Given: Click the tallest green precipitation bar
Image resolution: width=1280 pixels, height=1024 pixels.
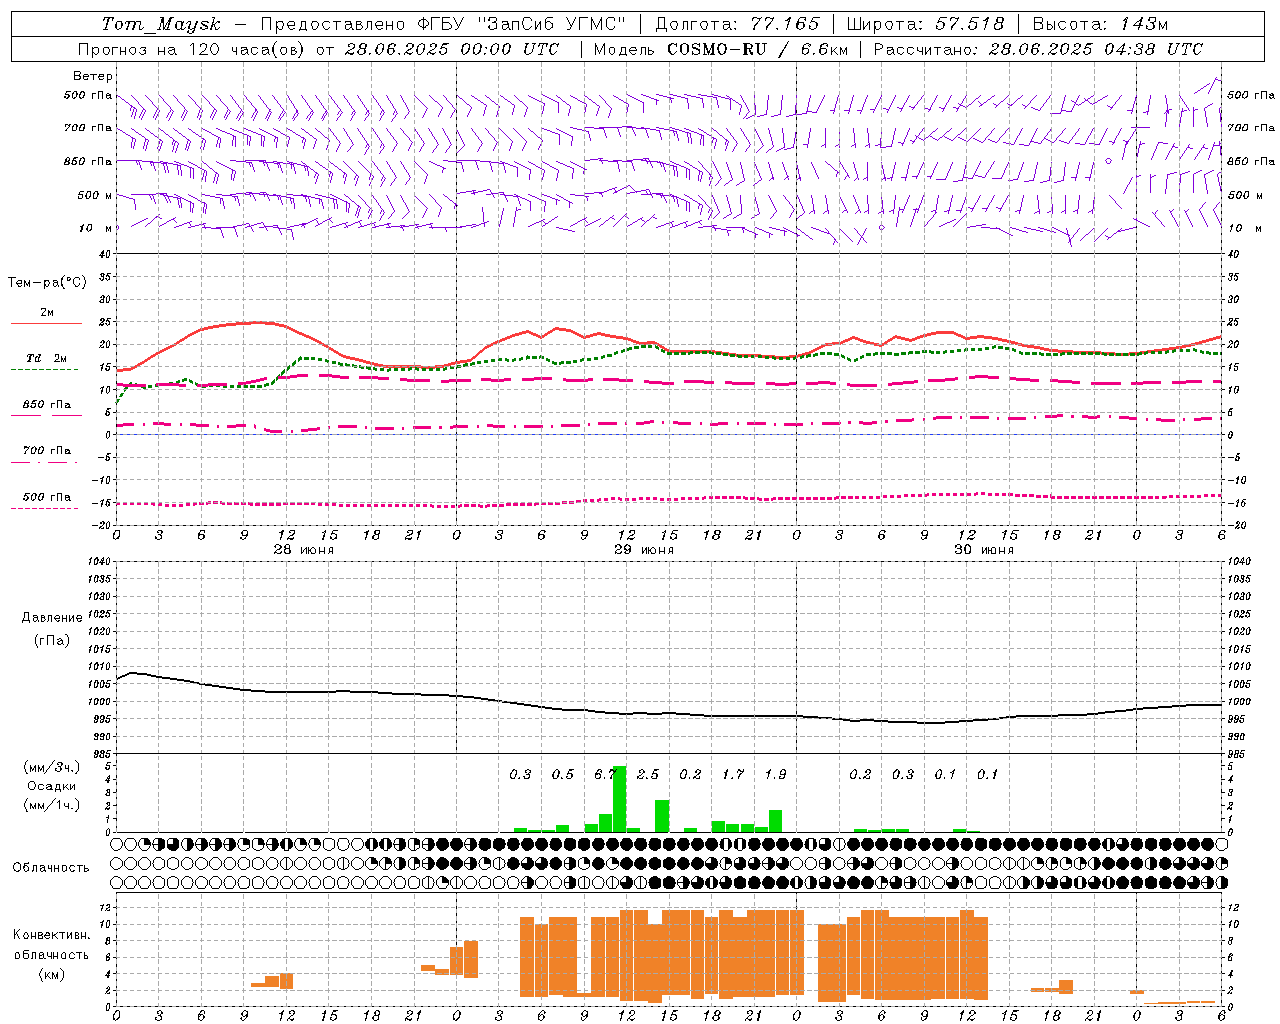Looking at the screenshot, I should 619,798.
